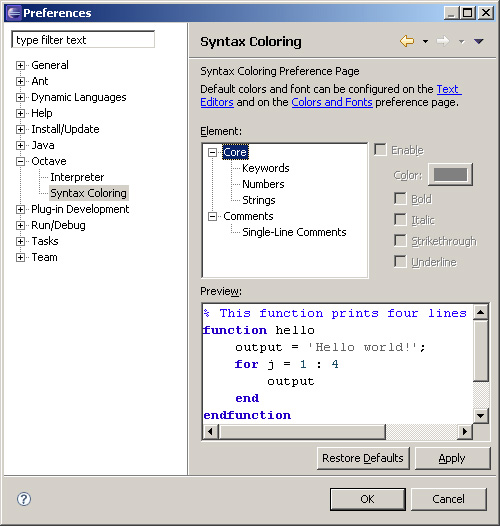Click the help question mark icon
Image resolution: width=500 pixels, height=526 pixels.
pyautogui.click(x=24, y=499)
